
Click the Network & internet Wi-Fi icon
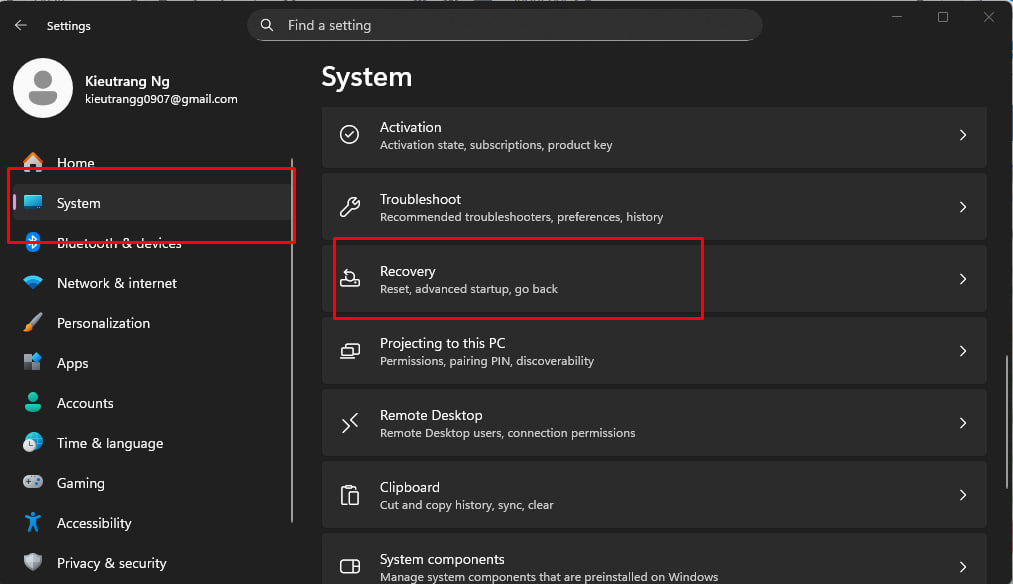pos(33,283)
